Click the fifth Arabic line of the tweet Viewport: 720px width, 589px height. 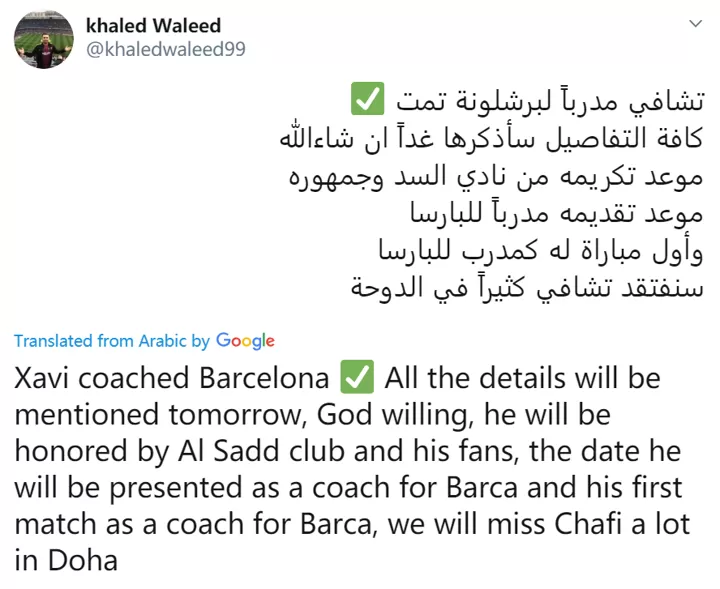pos(541,250)
